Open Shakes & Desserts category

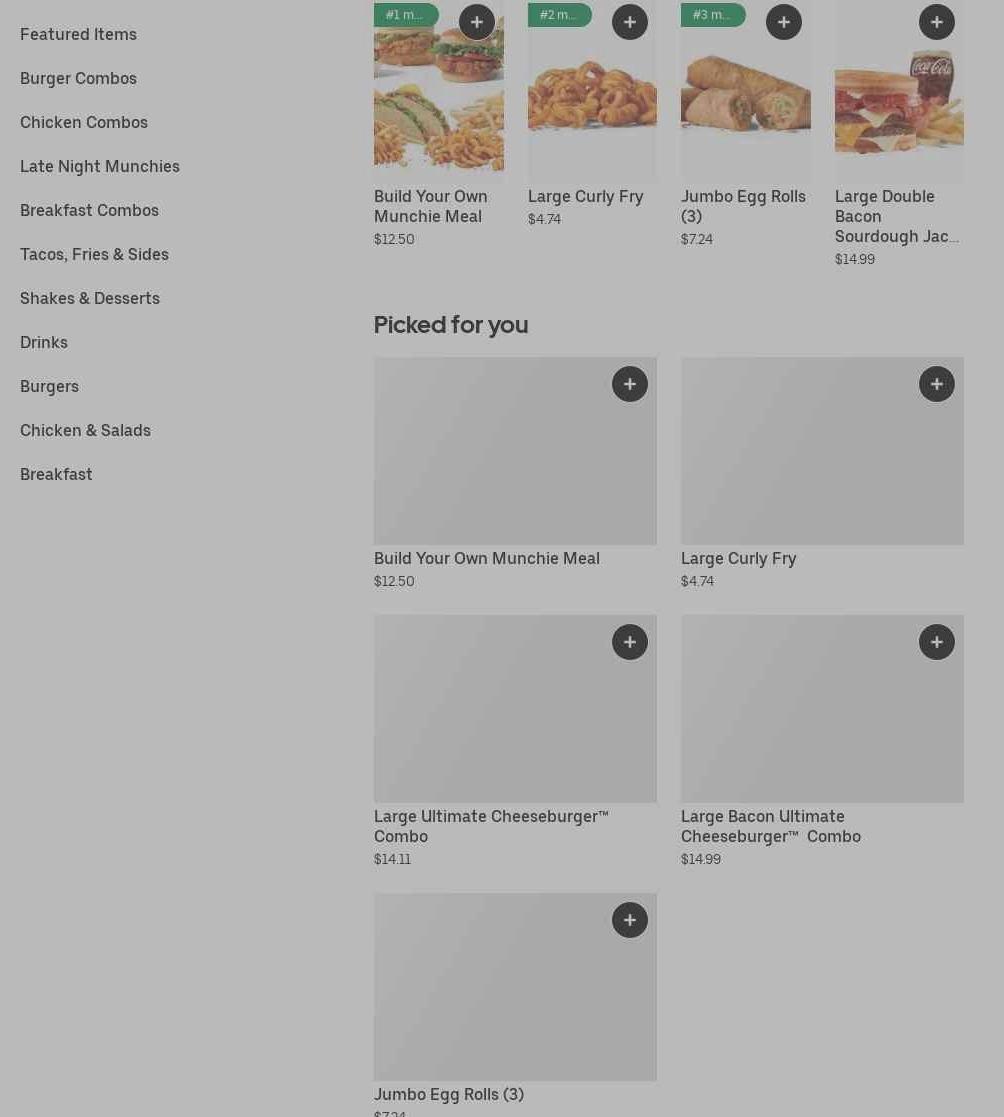coord(90,298)
